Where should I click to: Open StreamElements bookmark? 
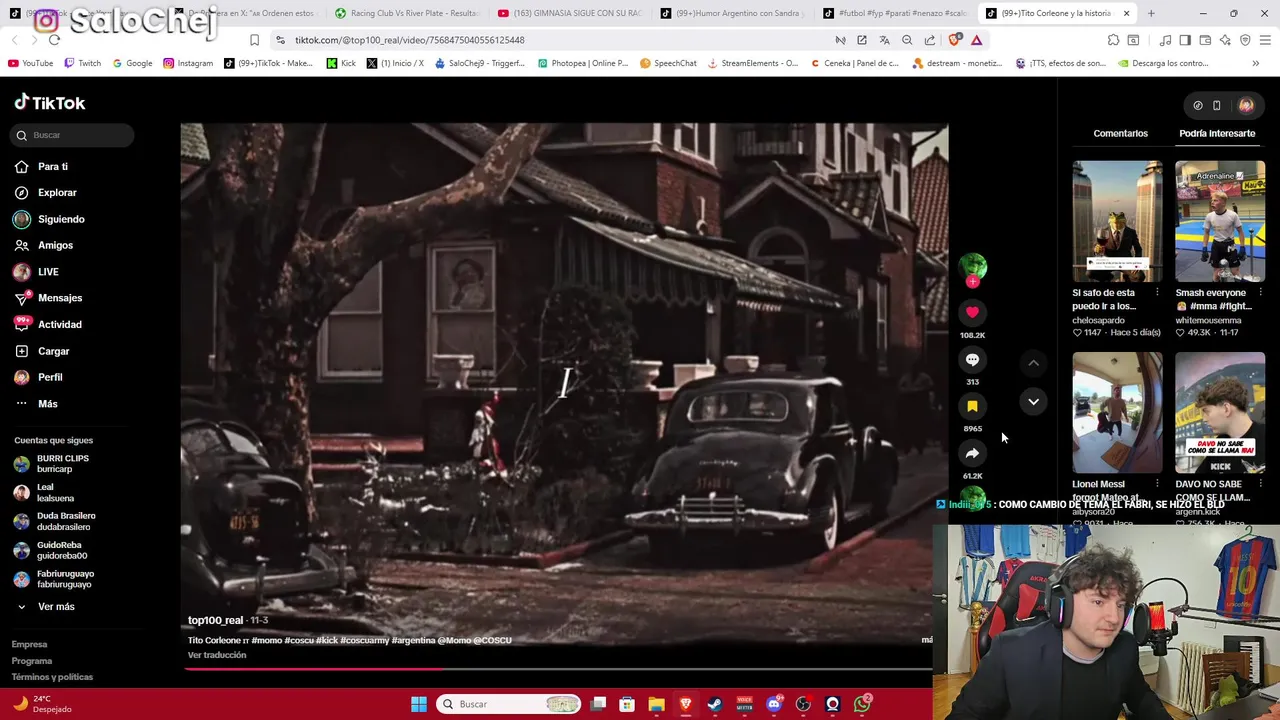point(752,63)
